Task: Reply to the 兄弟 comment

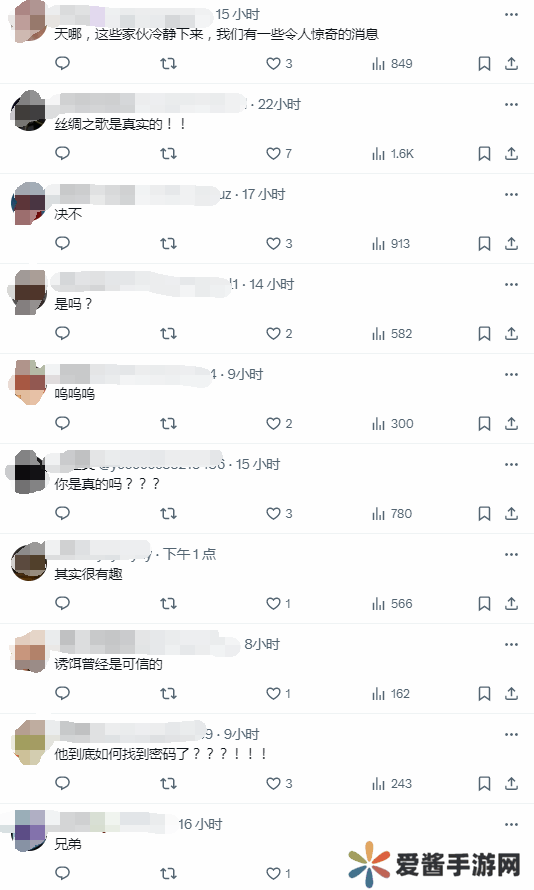Action: point(62,873)
